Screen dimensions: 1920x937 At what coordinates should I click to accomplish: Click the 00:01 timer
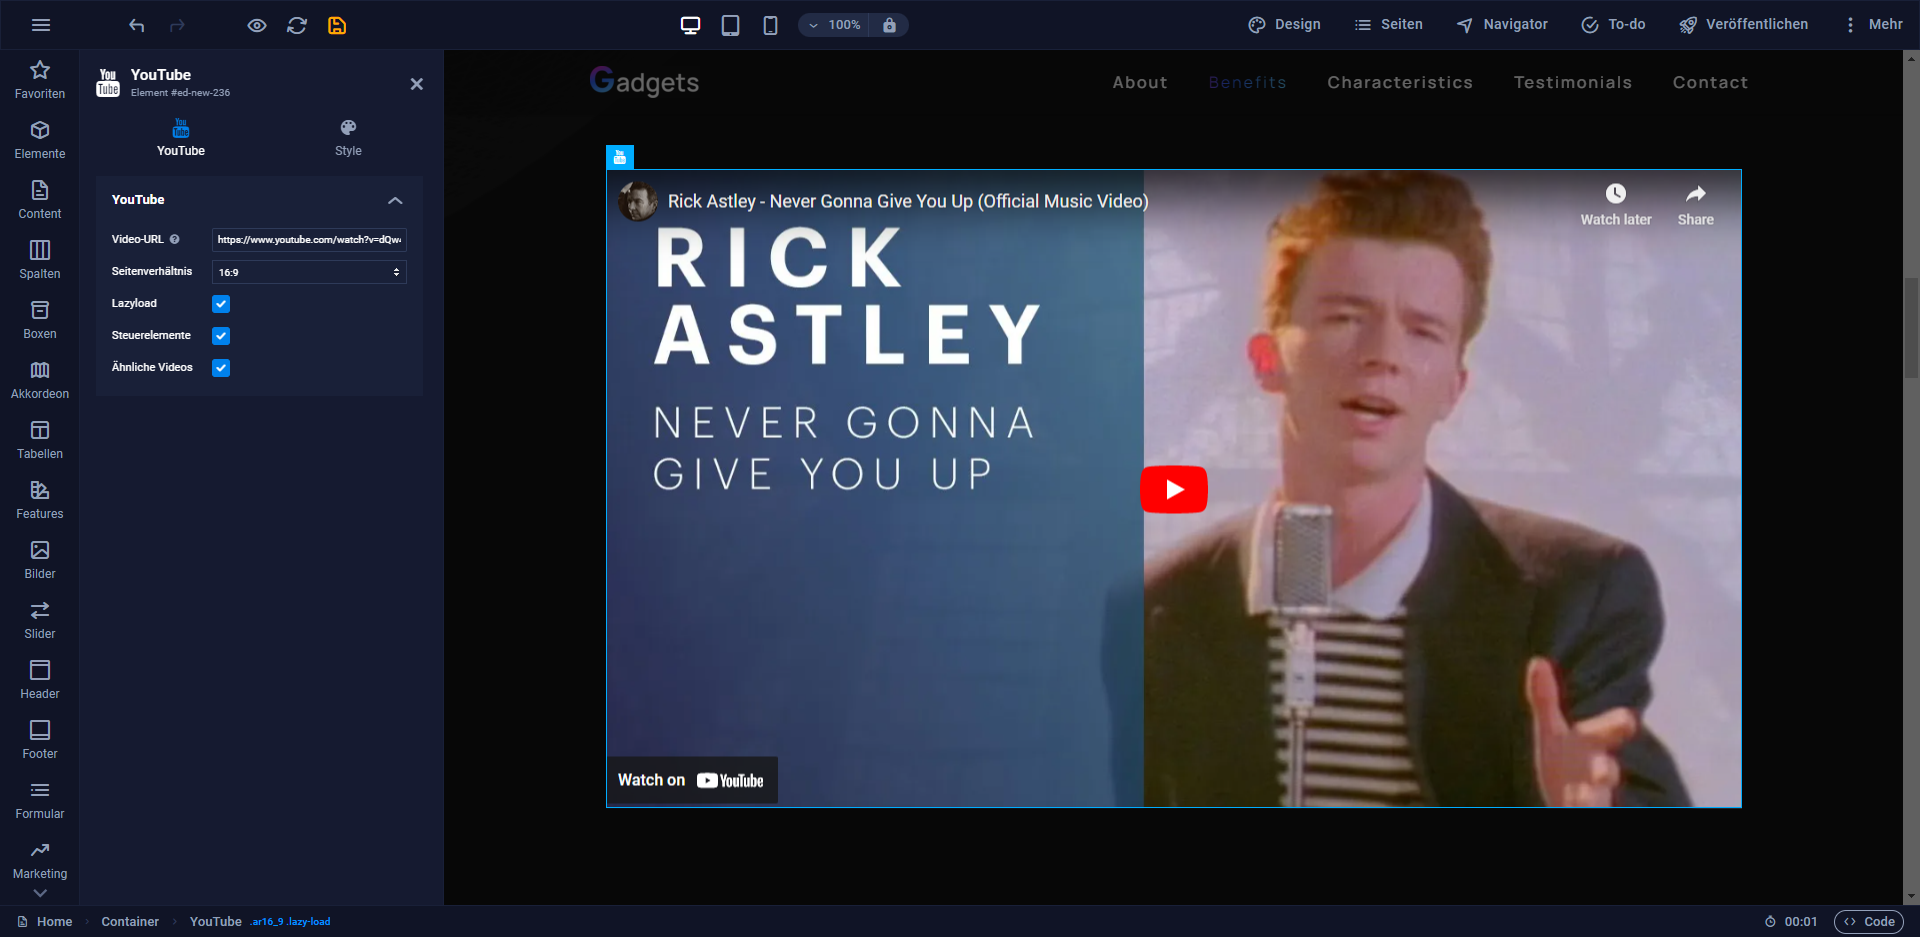point(1791,922)
